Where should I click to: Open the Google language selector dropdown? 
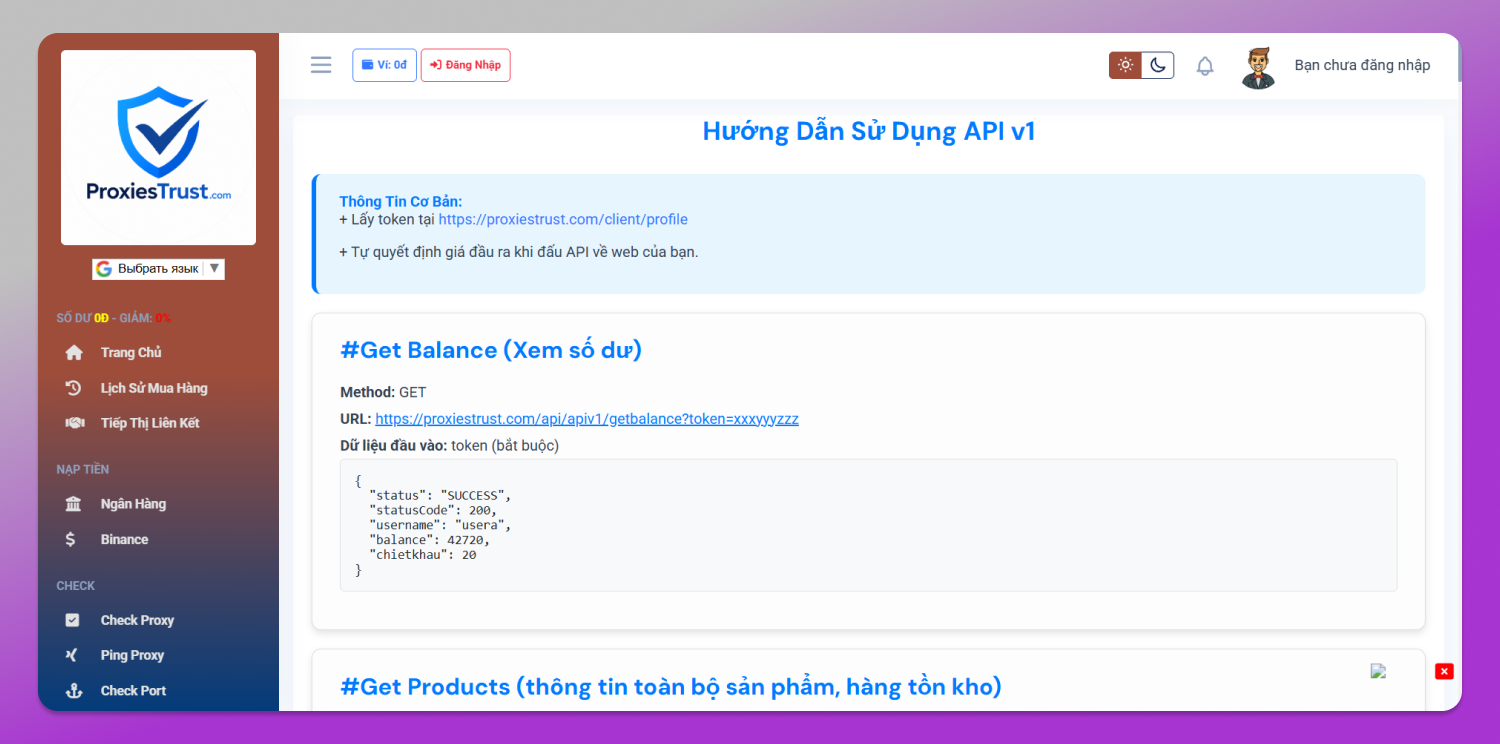coord(158,269)
